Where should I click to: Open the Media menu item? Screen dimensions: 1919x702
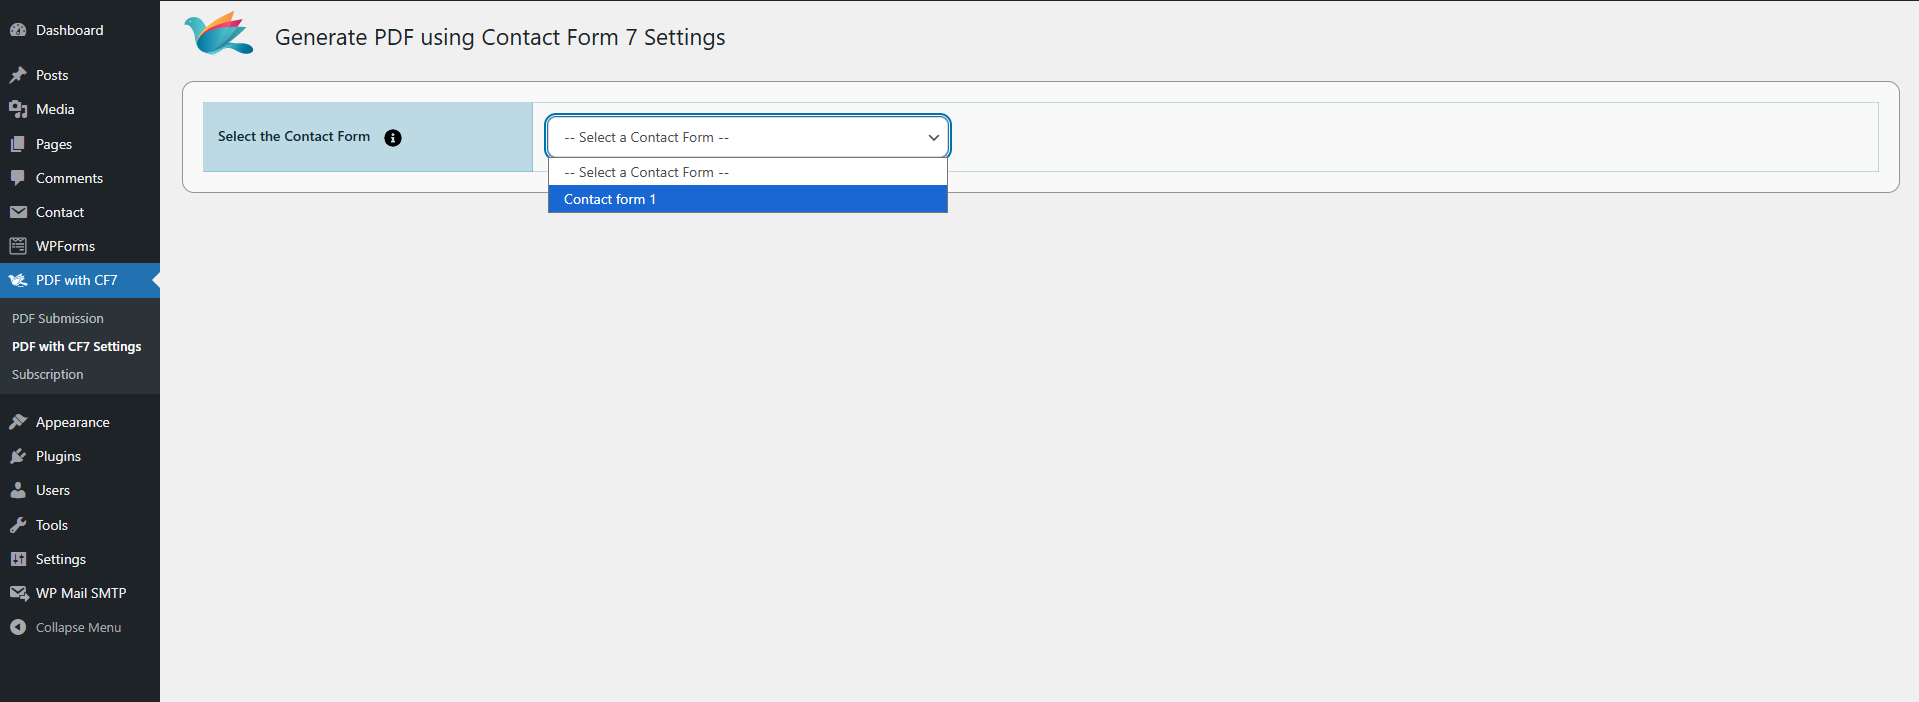tap(55, 109)
